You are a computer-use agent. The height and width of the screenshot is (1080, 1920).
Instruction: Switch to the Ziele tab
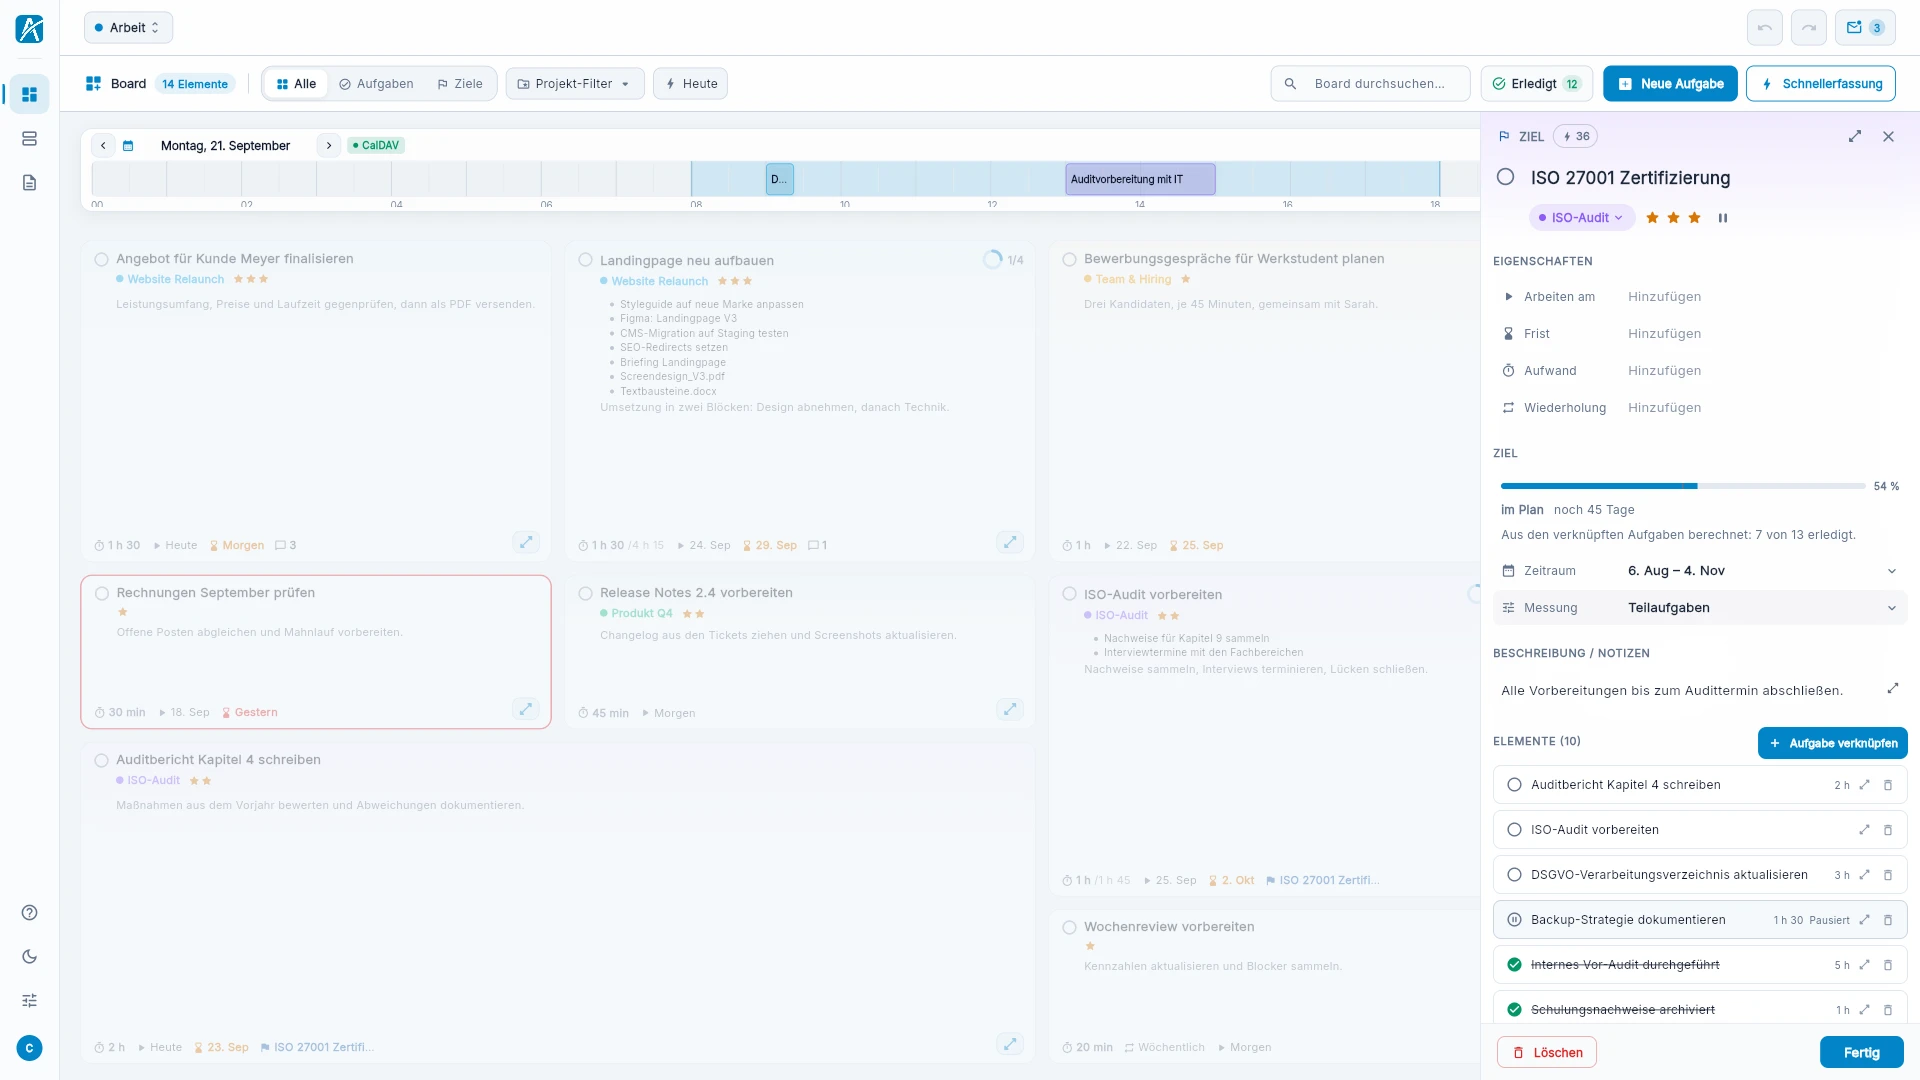[x=460, y=84]
